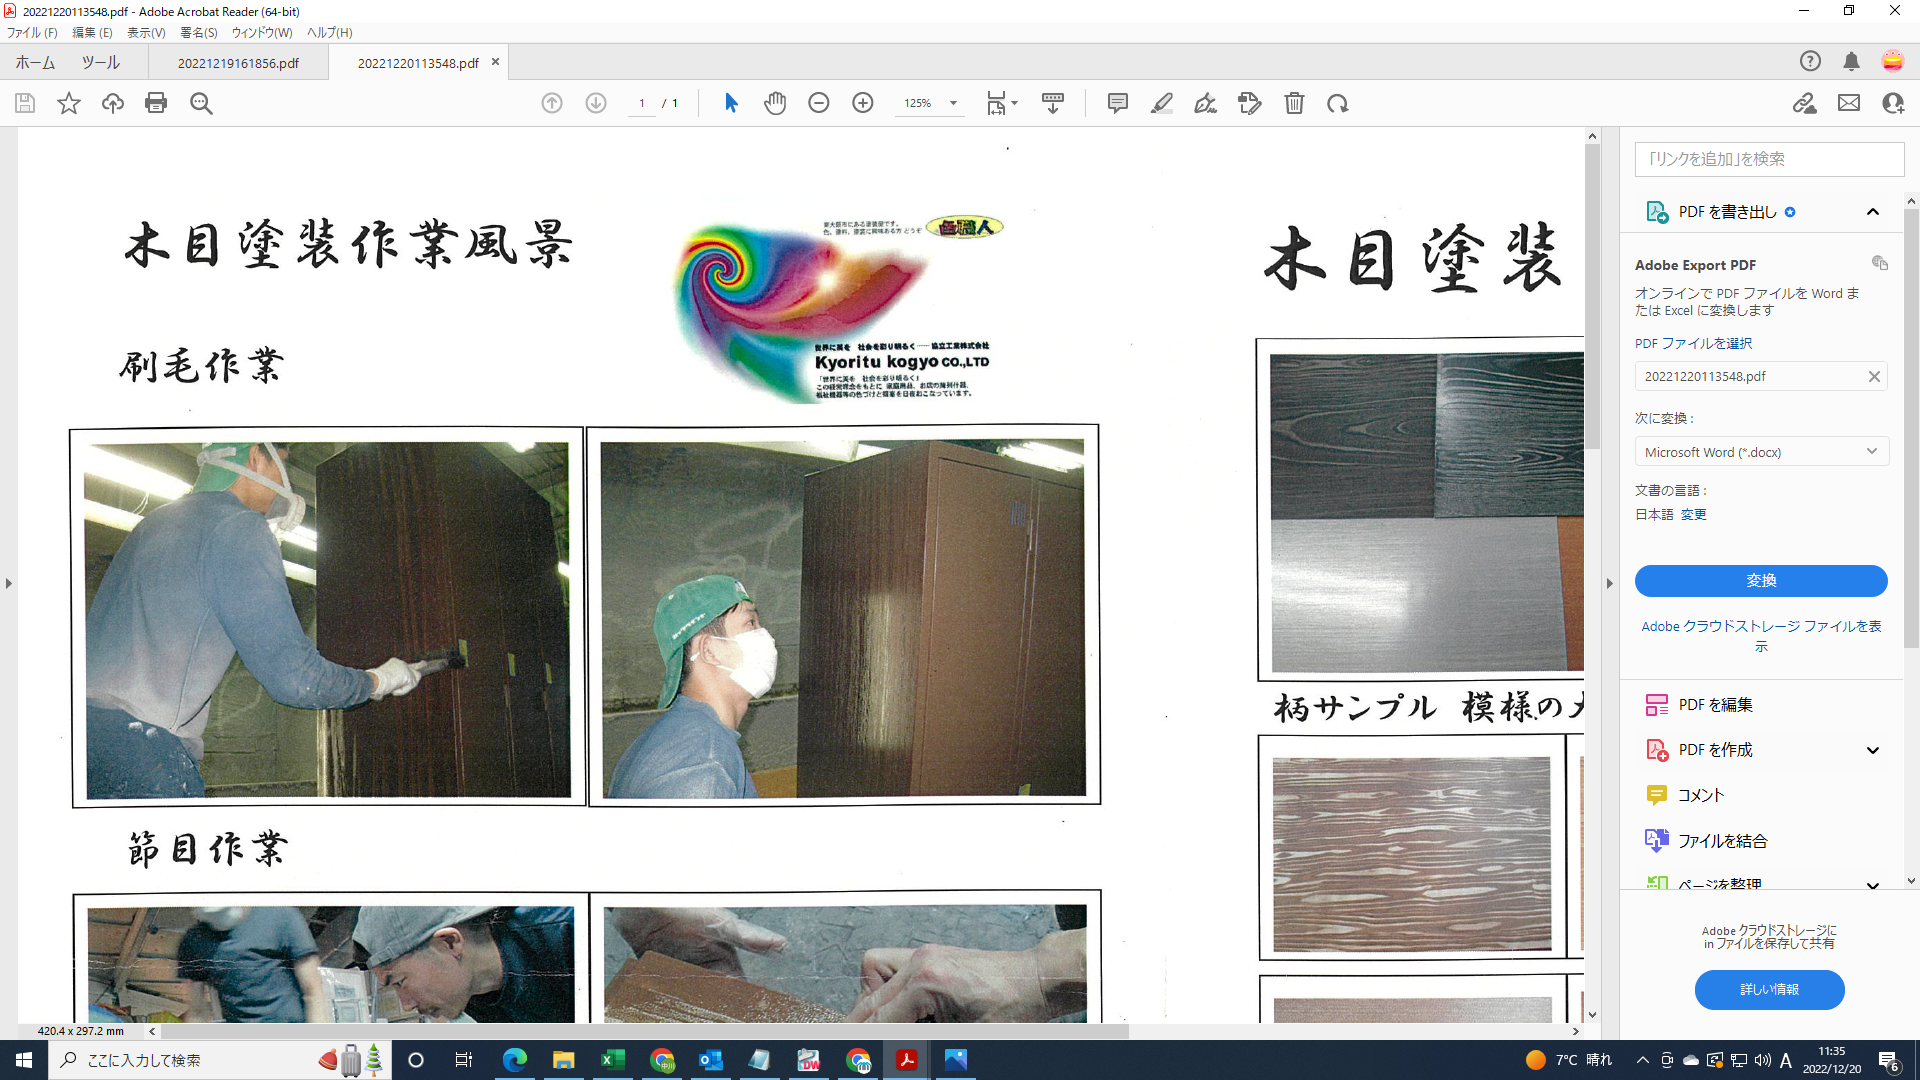Open the Microsoft Word format dropdown
This screenshot has width=1920, height=1080.
[x=1761, y=452]
